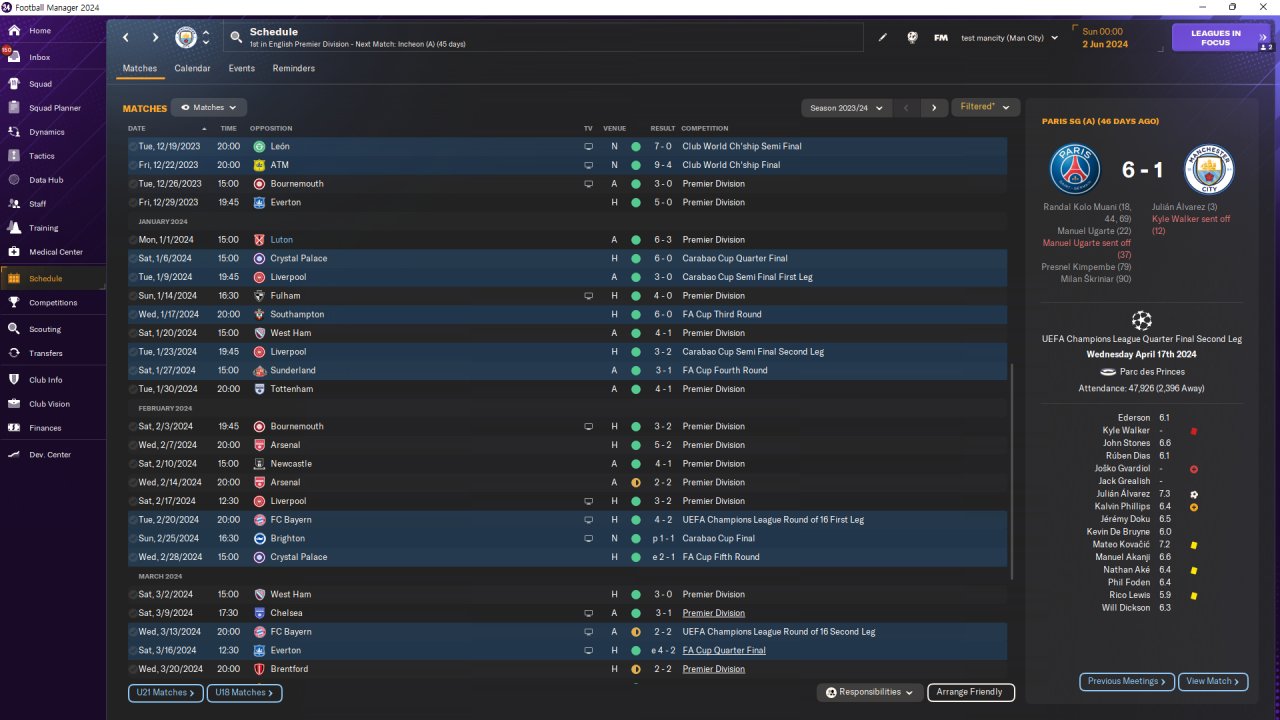Open the Responsibilities dropdown
The height and width of the screenshot is (720, 1280).
[x=870, y=692]
